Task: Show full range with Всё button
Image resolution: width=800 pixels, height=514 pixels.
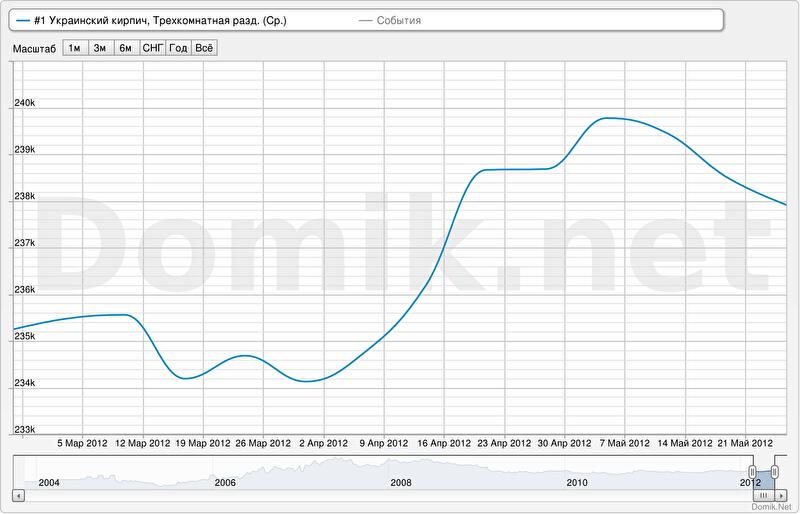Action: 204,47
